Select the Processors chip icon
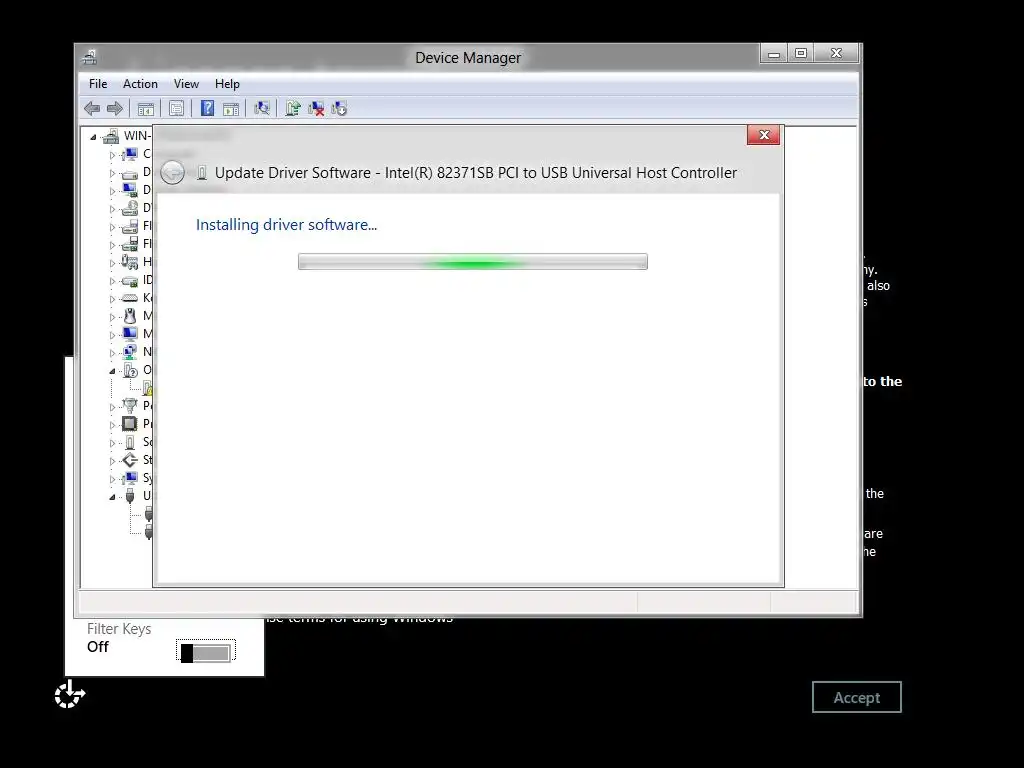 pyautogui.click(x=130, y=424)
